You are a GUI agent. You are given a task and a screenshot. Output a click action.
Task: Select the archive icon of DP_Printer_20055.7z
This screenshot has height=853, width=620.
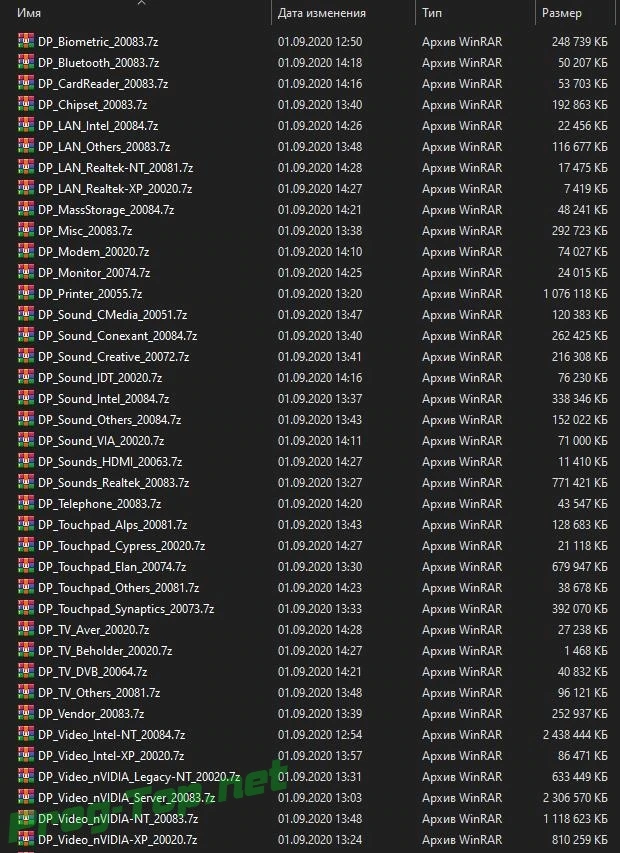click(x=26, y=294)
